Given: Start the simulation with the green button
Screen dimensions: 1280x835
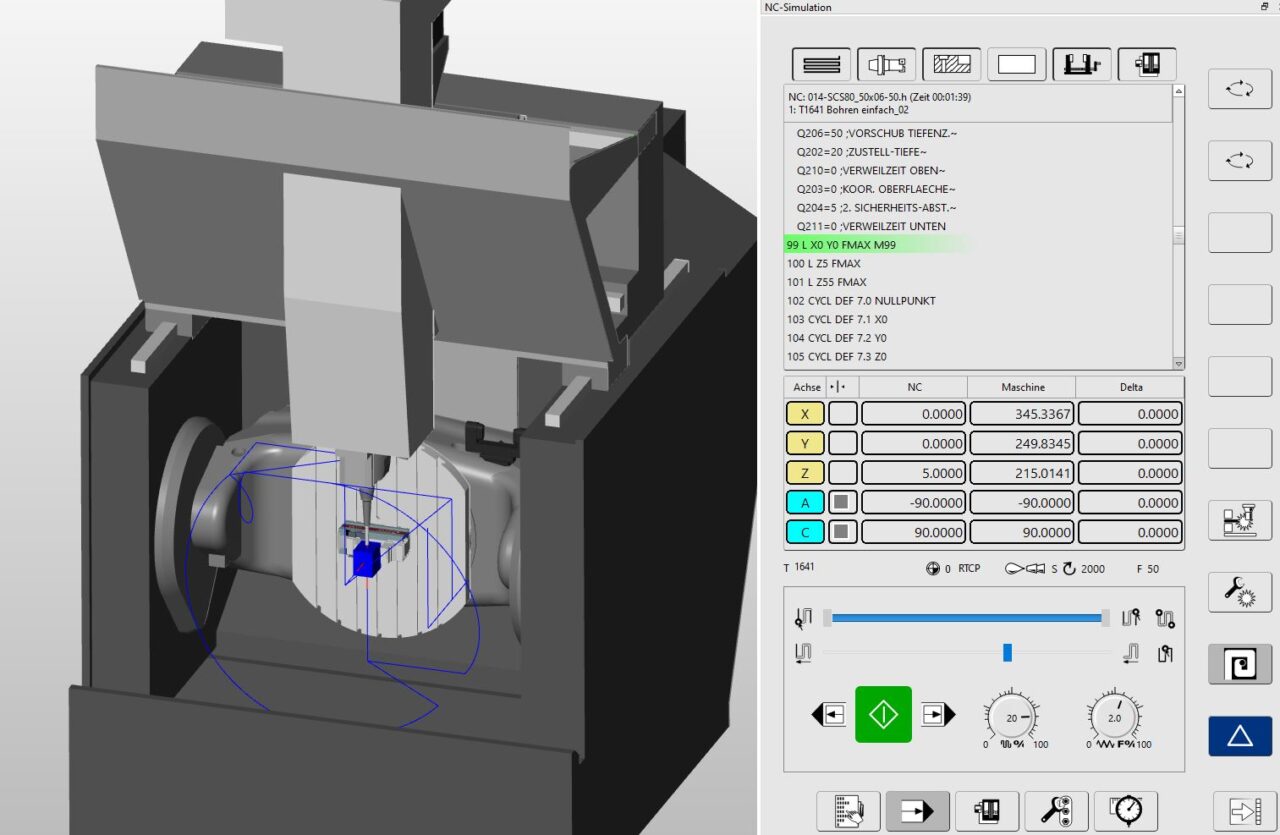Looking at the screenshot, I should click(x=882, y=713).
